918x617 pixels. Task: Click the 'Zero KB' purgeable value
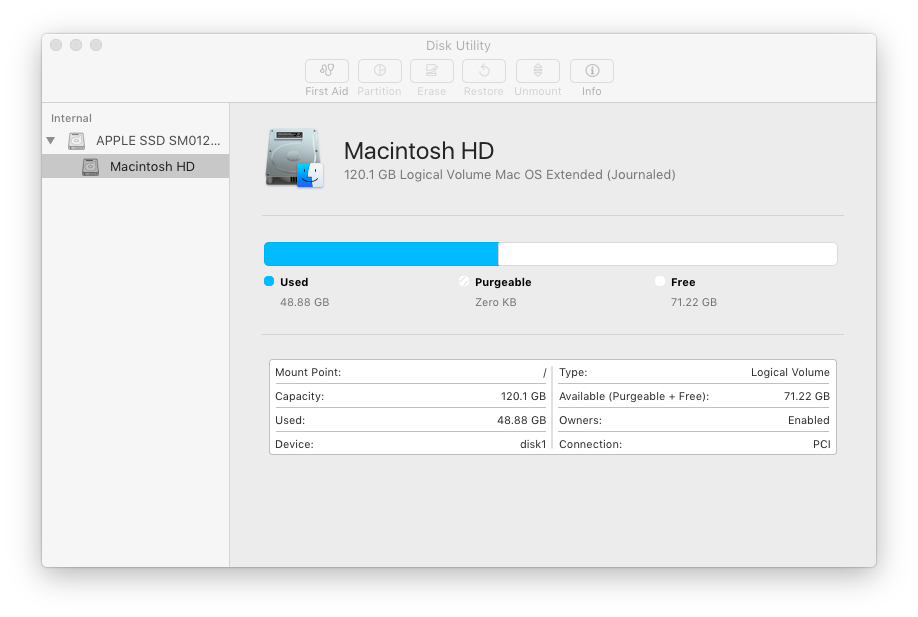point(496,302)
